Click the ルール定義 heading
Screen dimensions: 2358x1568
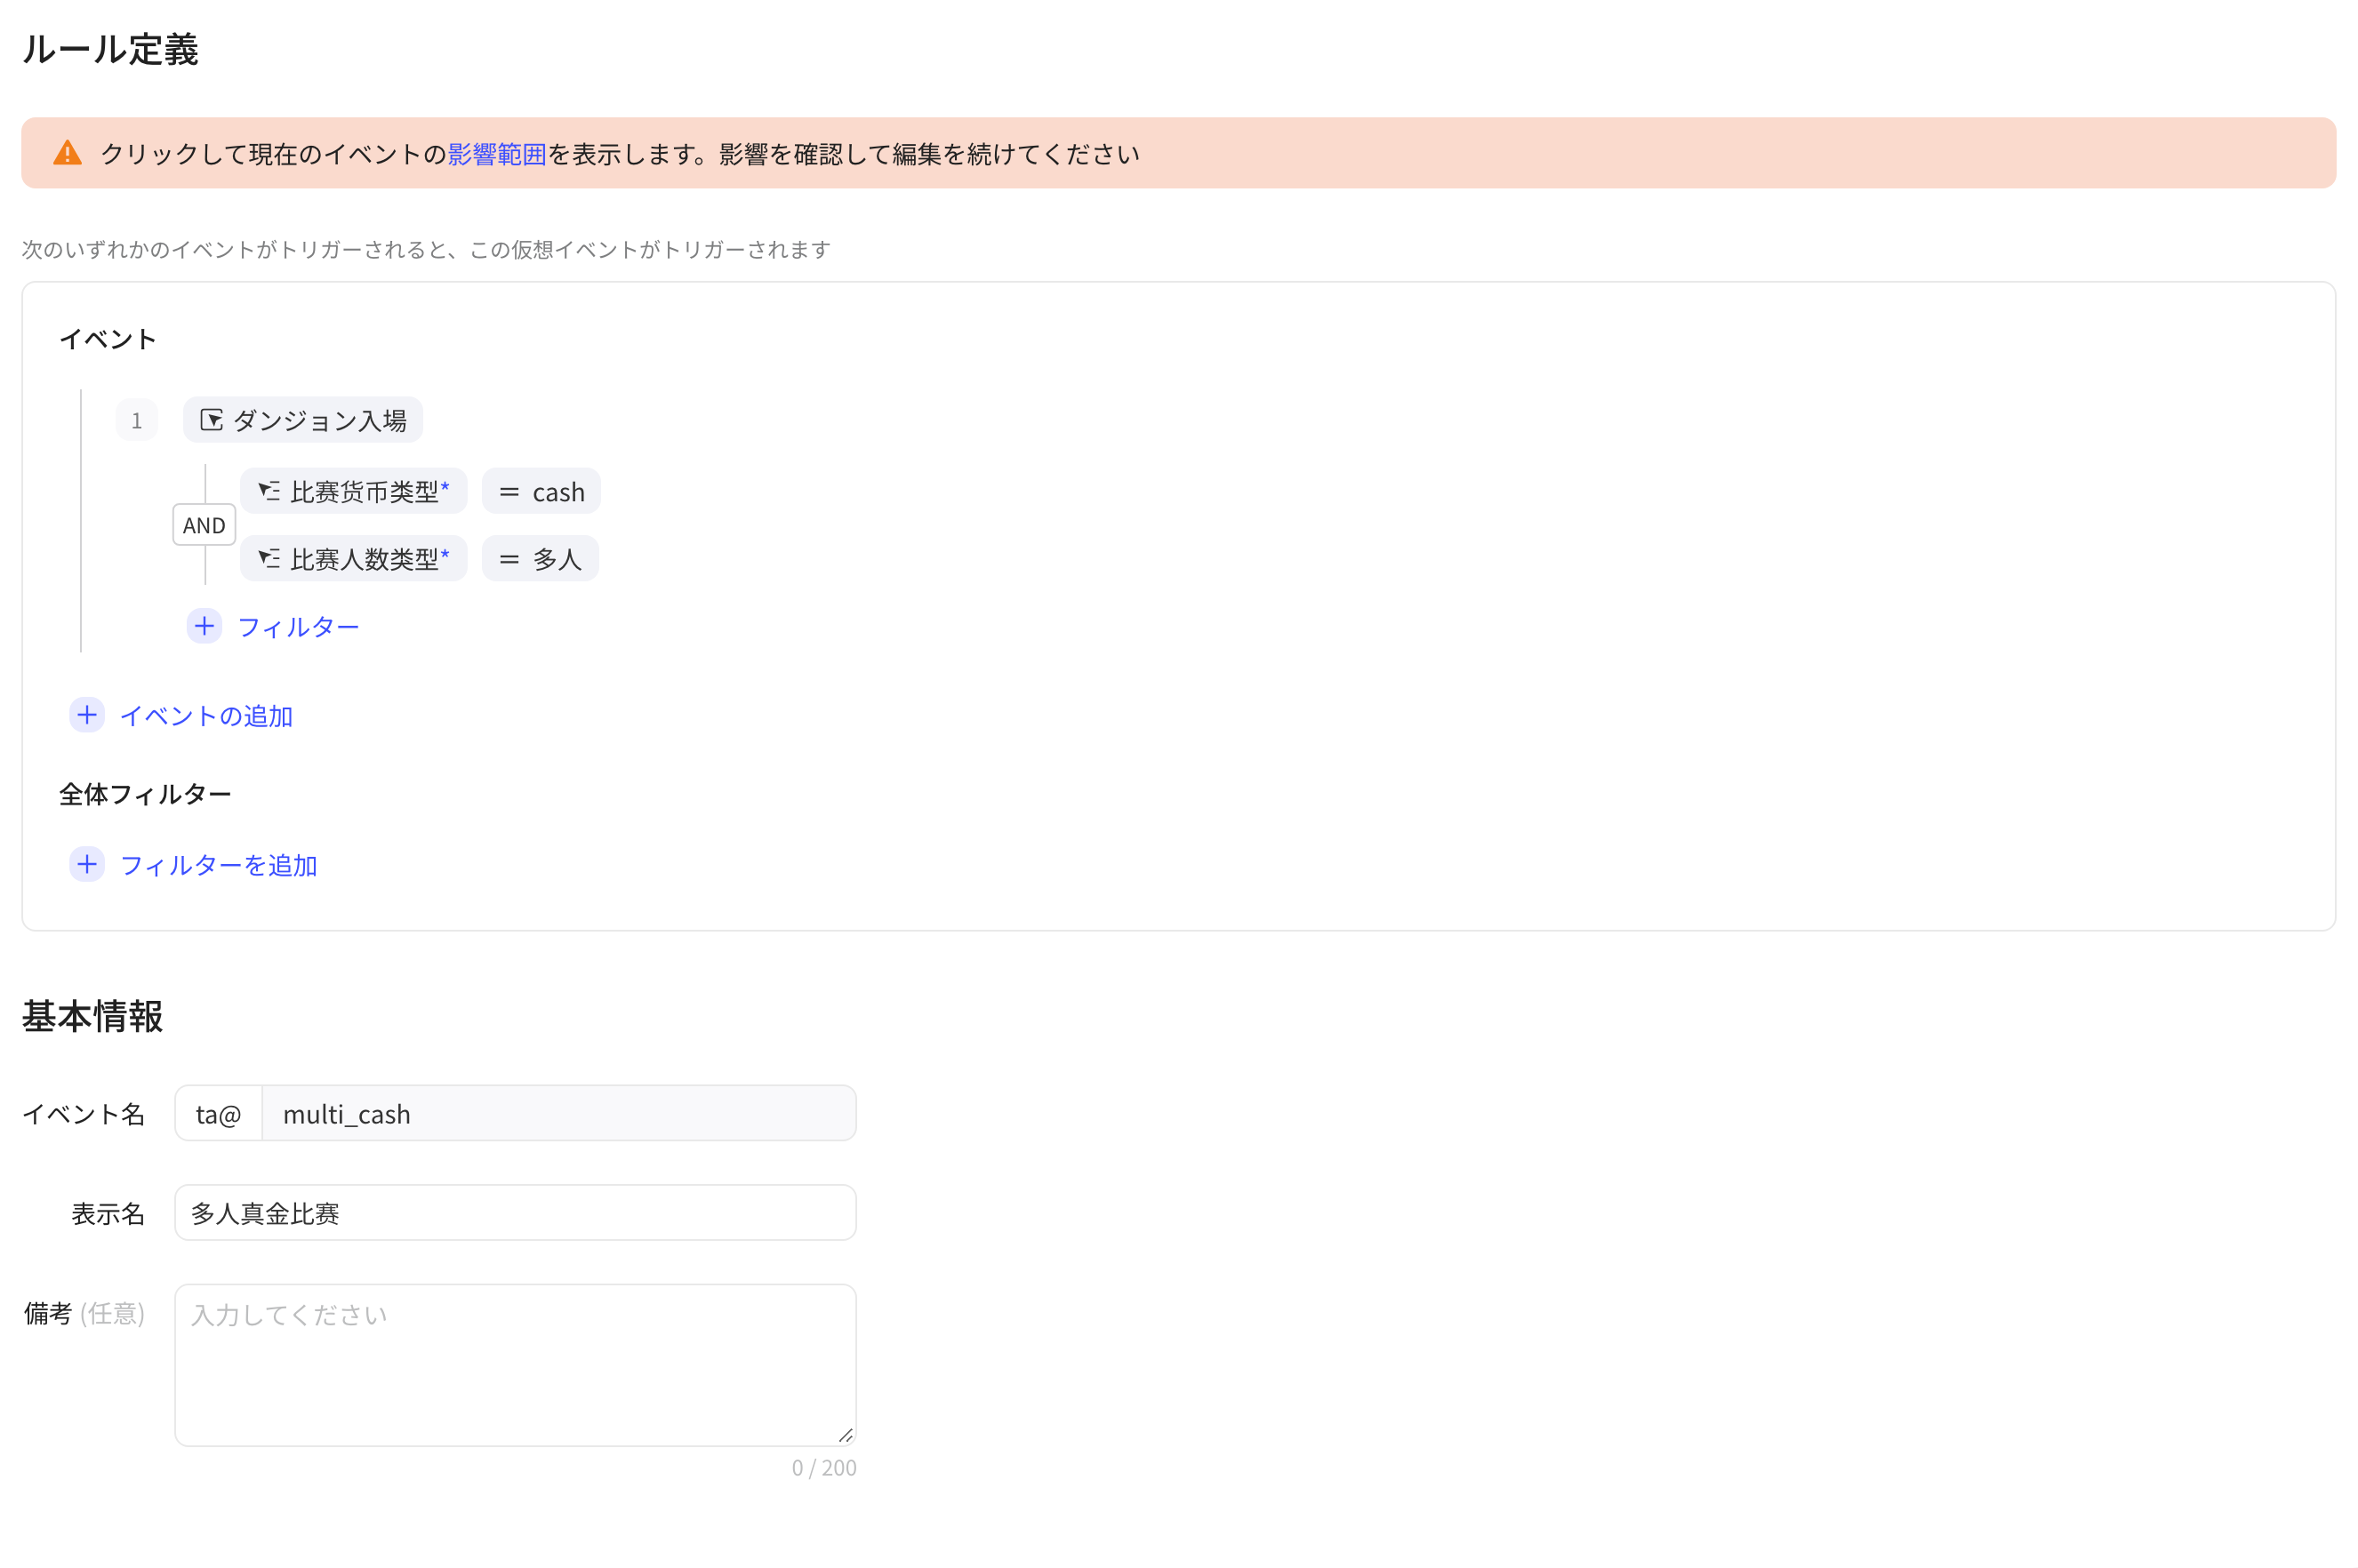110,49
